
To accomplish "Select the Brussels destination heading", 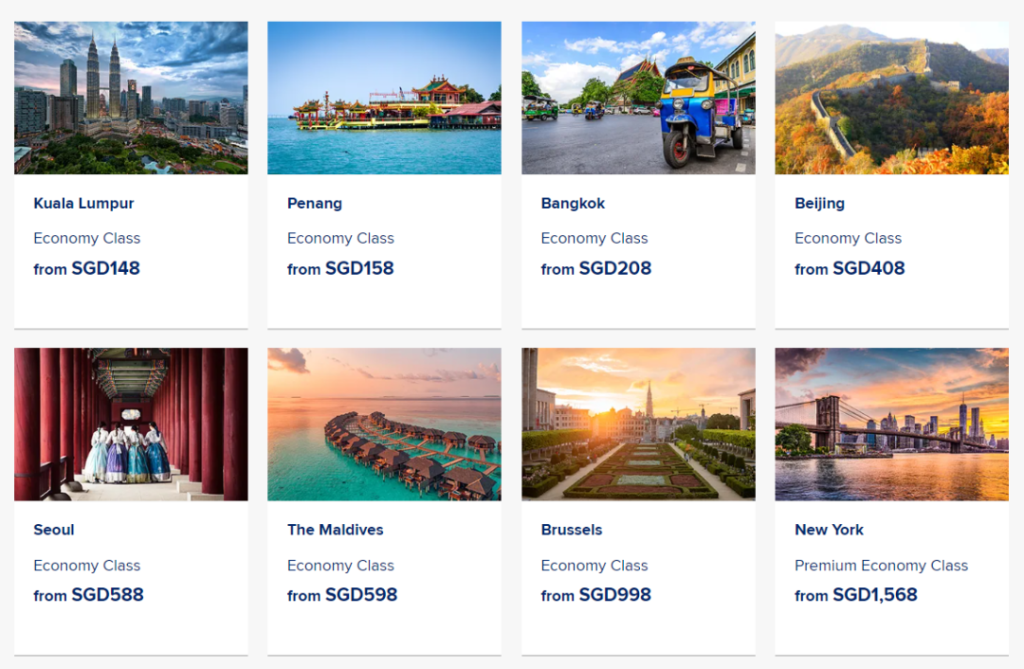I will click(x=572, y=529).
